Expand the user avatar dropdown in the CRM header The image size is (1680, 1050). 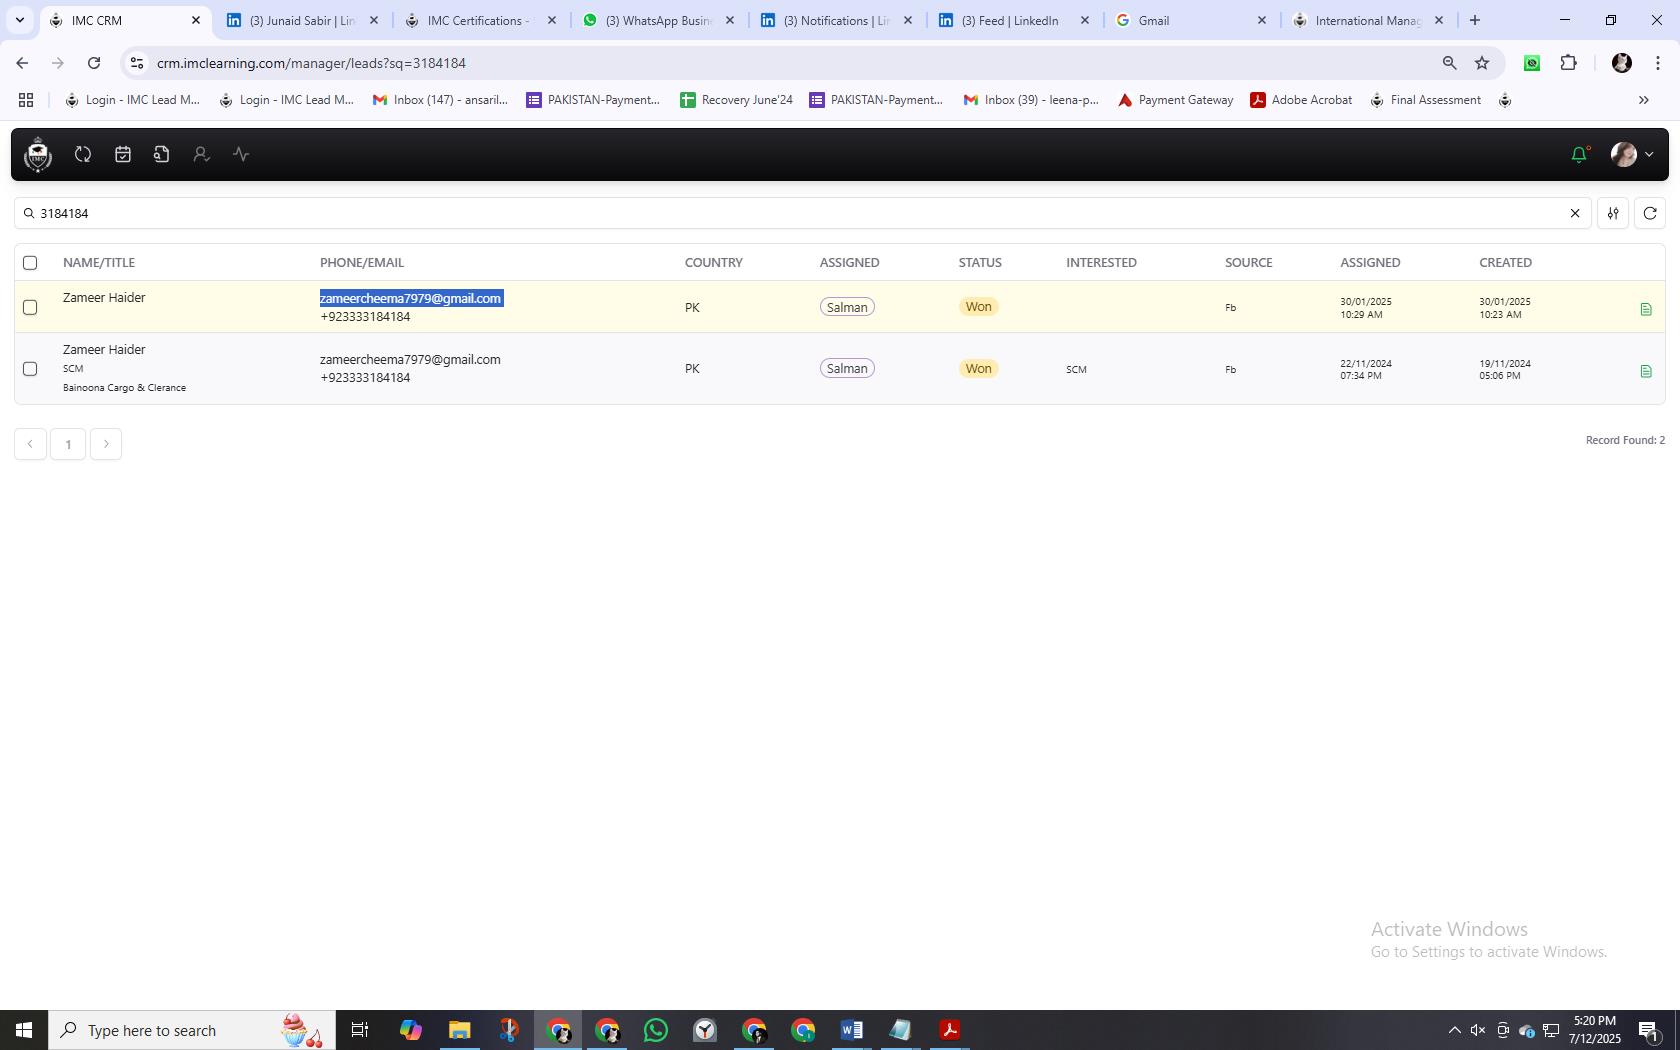point(1632,154)
